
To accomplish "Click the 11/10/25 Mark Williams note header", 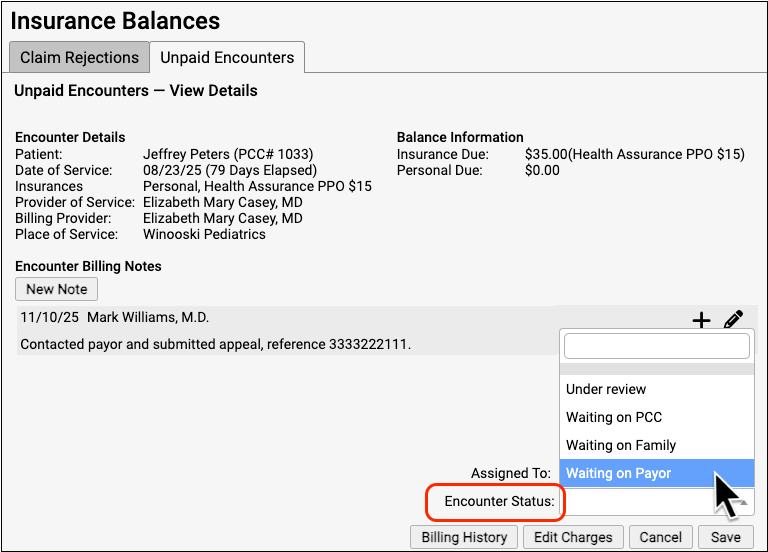I will (x=114, y=317).
